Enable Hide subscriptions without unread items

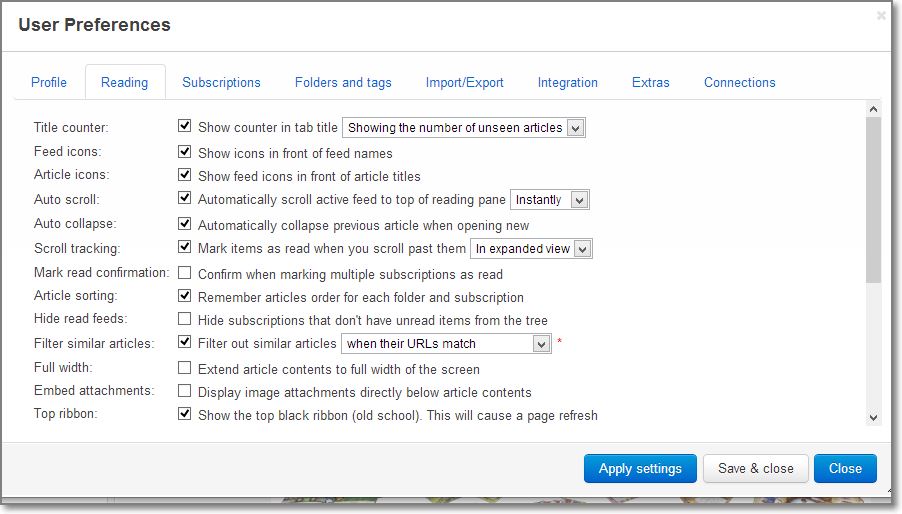click(184, 319)
